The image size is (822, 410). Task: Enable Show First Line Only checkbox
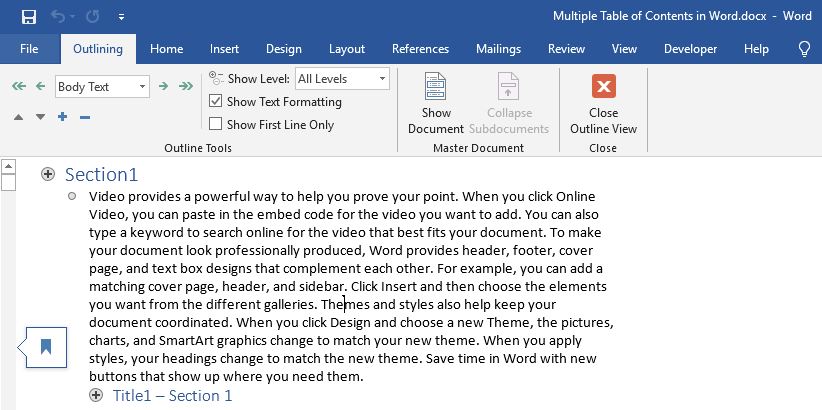coord(215,124)
